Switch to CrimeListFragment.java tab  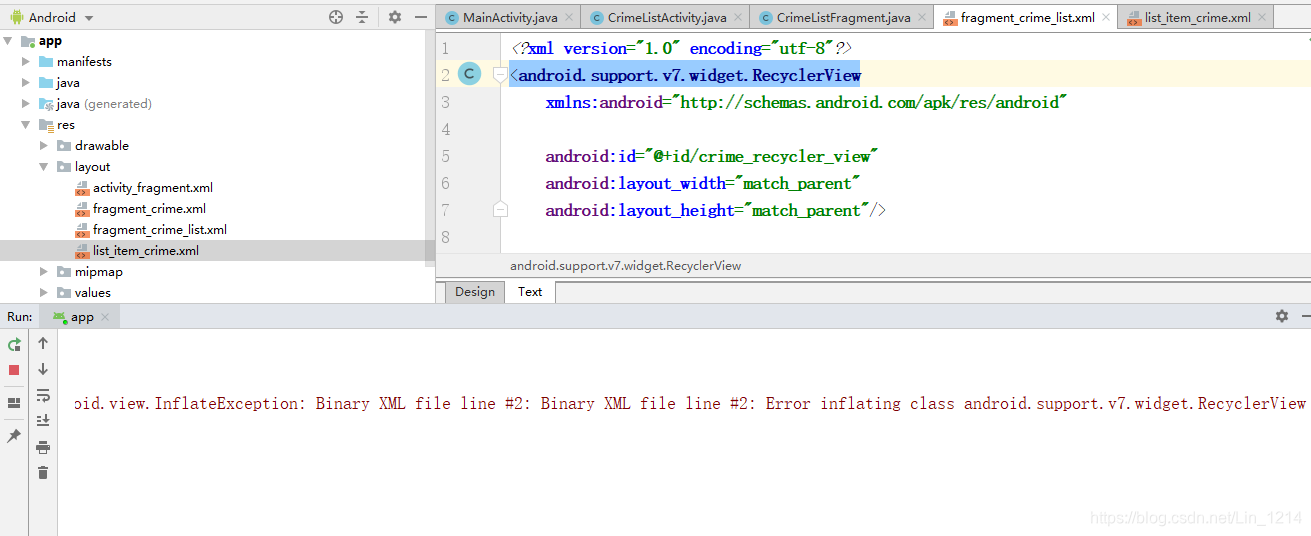tap(843, 17)
